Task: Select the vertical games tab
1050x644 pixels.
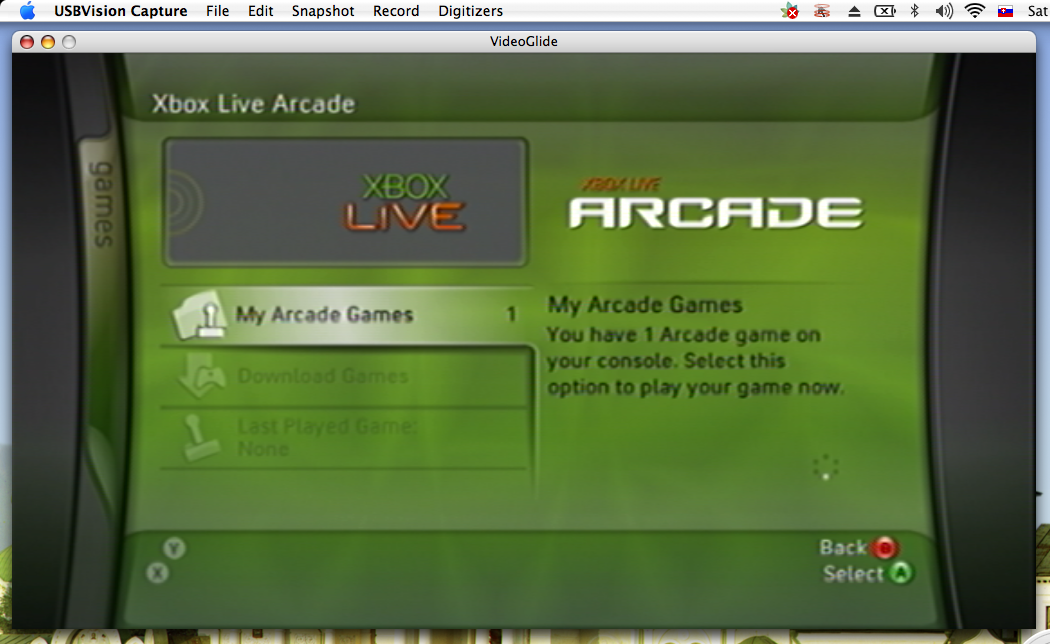Action: pos(102,204)
